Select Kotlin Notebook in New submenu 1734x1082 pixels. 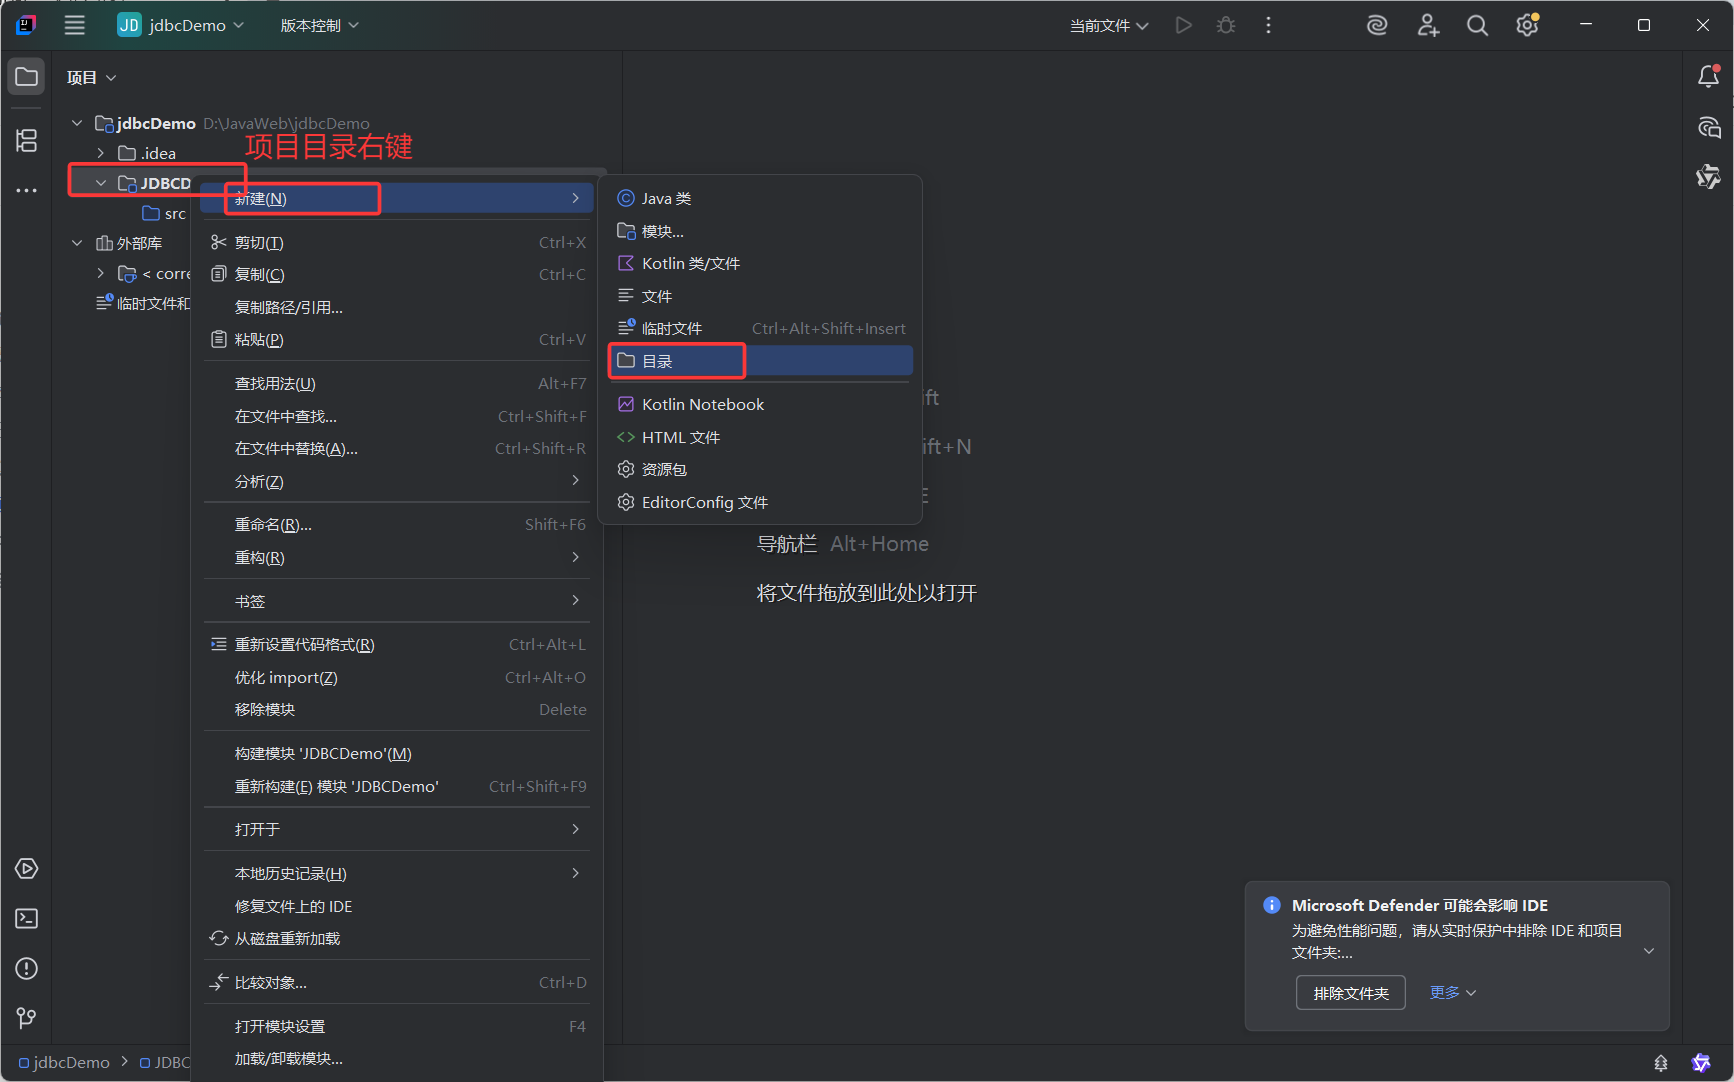pos(760,404)
